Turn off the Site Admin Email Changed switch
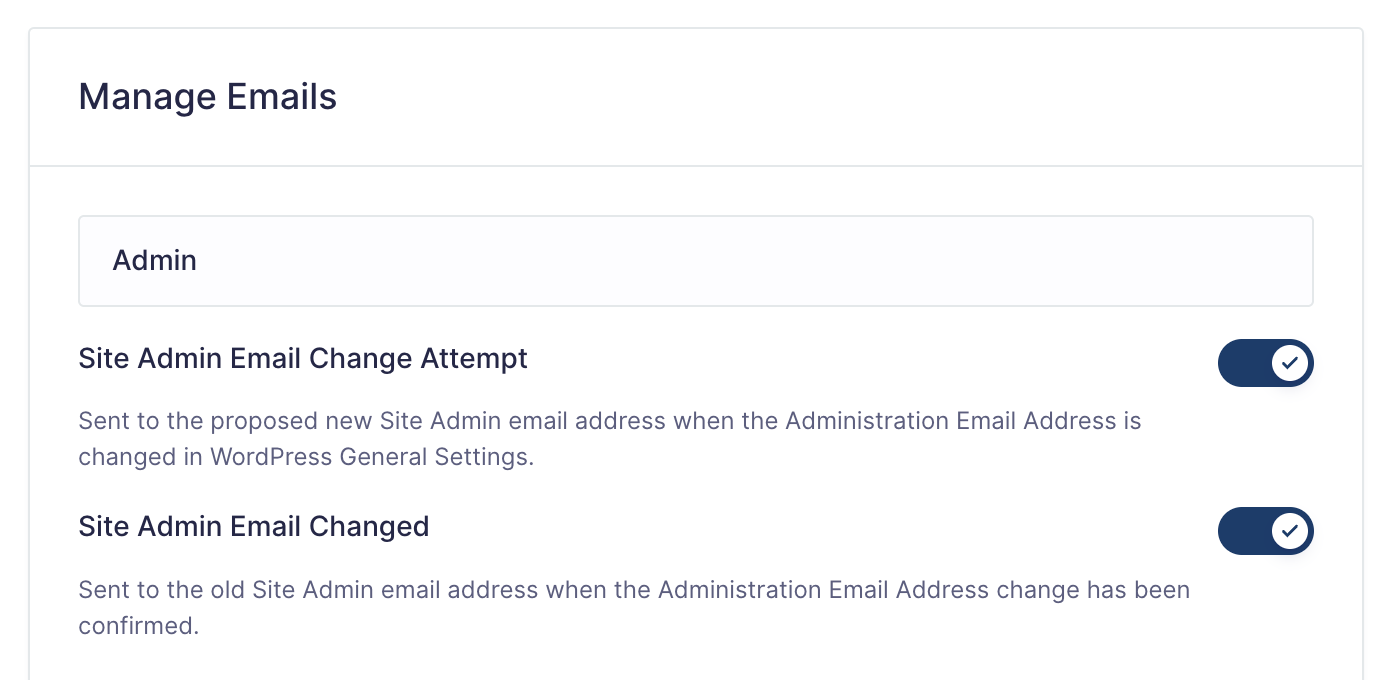 coord(1265,530)
